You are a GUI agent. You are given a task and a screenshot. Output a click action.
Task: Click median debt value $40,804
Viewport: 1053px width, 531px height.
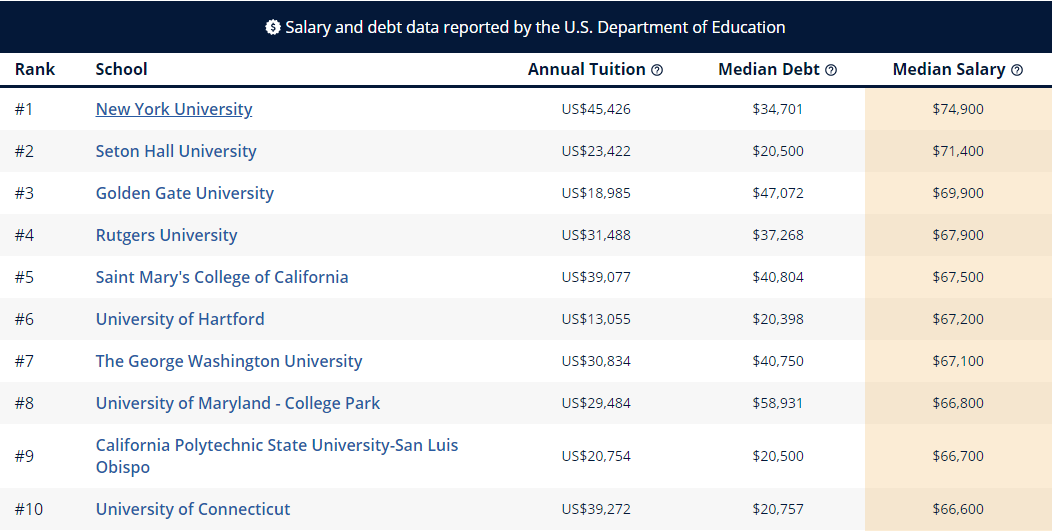pyautogui.click(x=778, y=277)
